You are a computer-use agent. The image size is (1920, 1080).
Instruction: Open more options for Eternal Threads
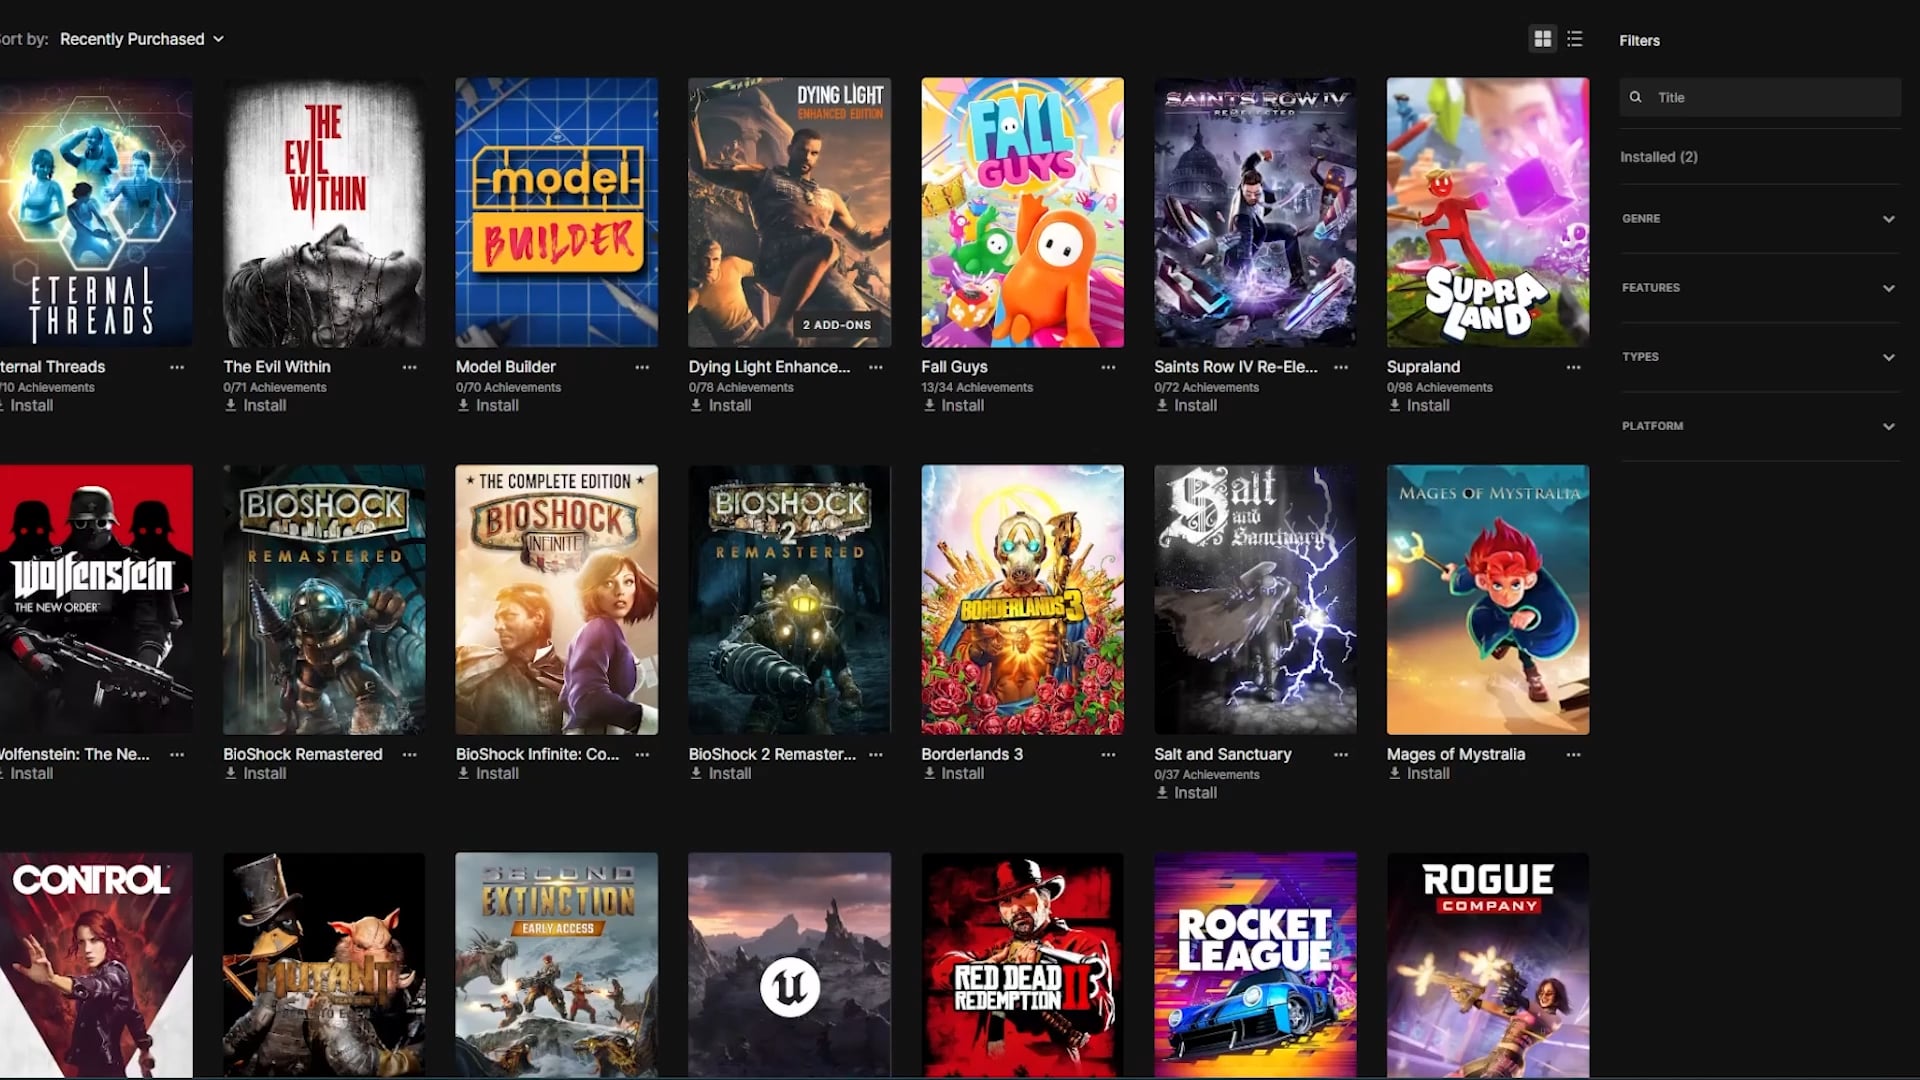(x=177, y=367)
